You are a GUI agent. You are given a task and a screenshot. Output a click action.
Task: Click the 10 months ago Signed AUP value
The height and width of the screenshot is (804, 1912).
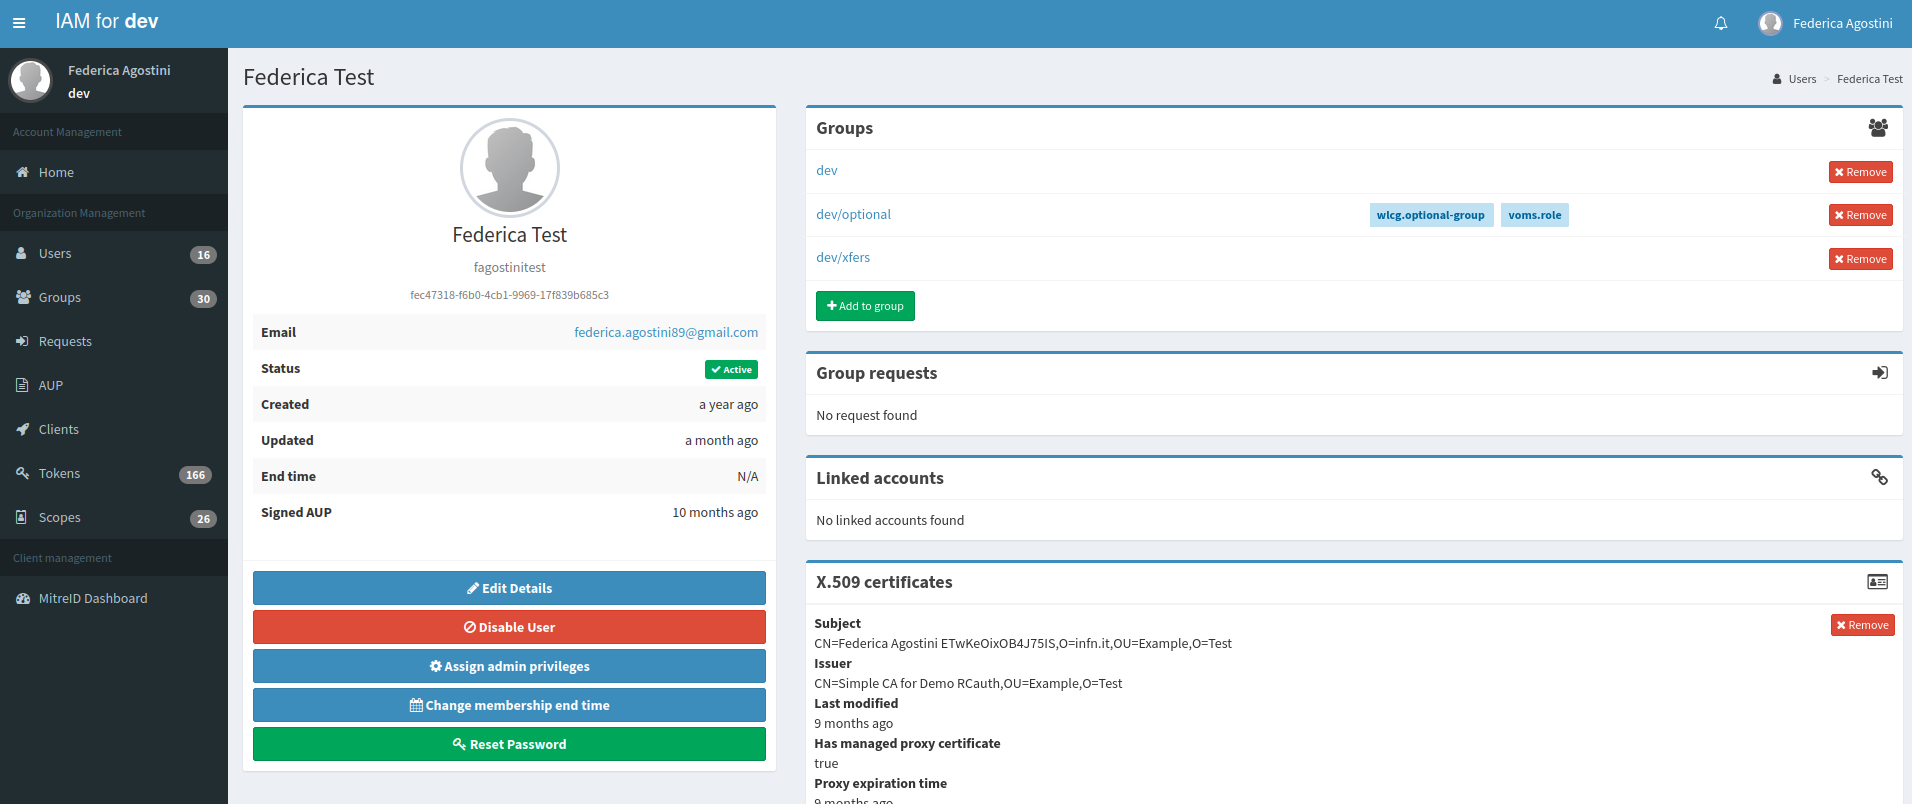[x=715, y=512]
